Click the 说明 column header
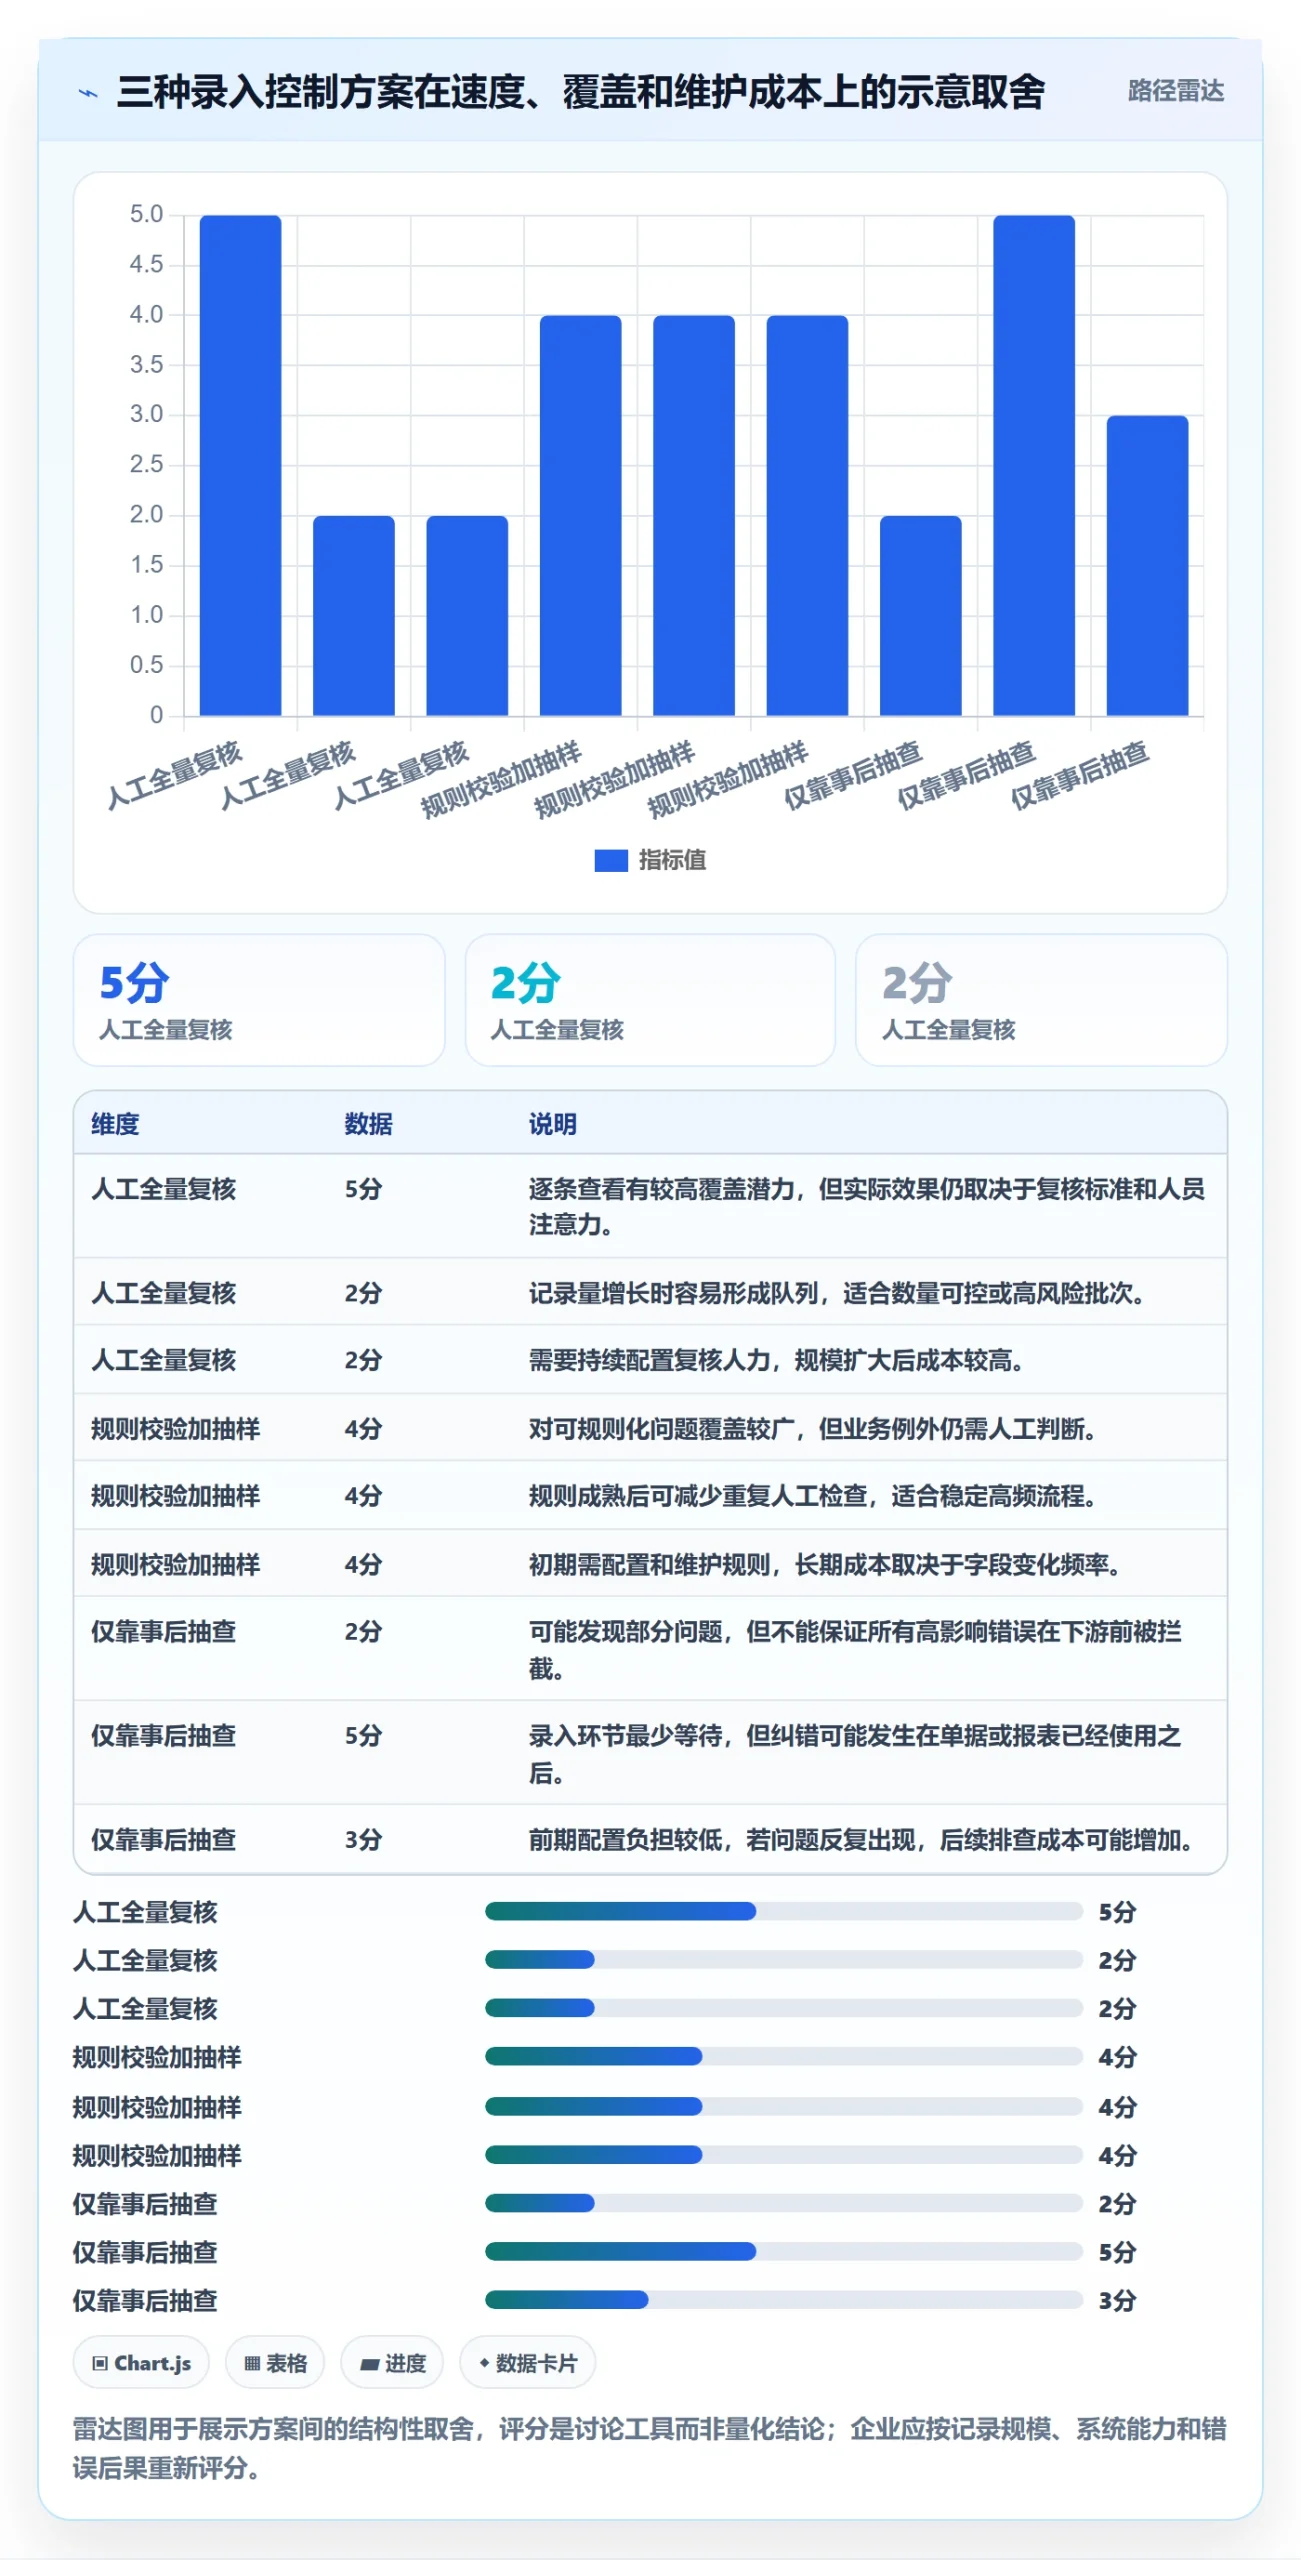The height and width of the screenshot is (2560, 1301). [x=552, y=1124]
